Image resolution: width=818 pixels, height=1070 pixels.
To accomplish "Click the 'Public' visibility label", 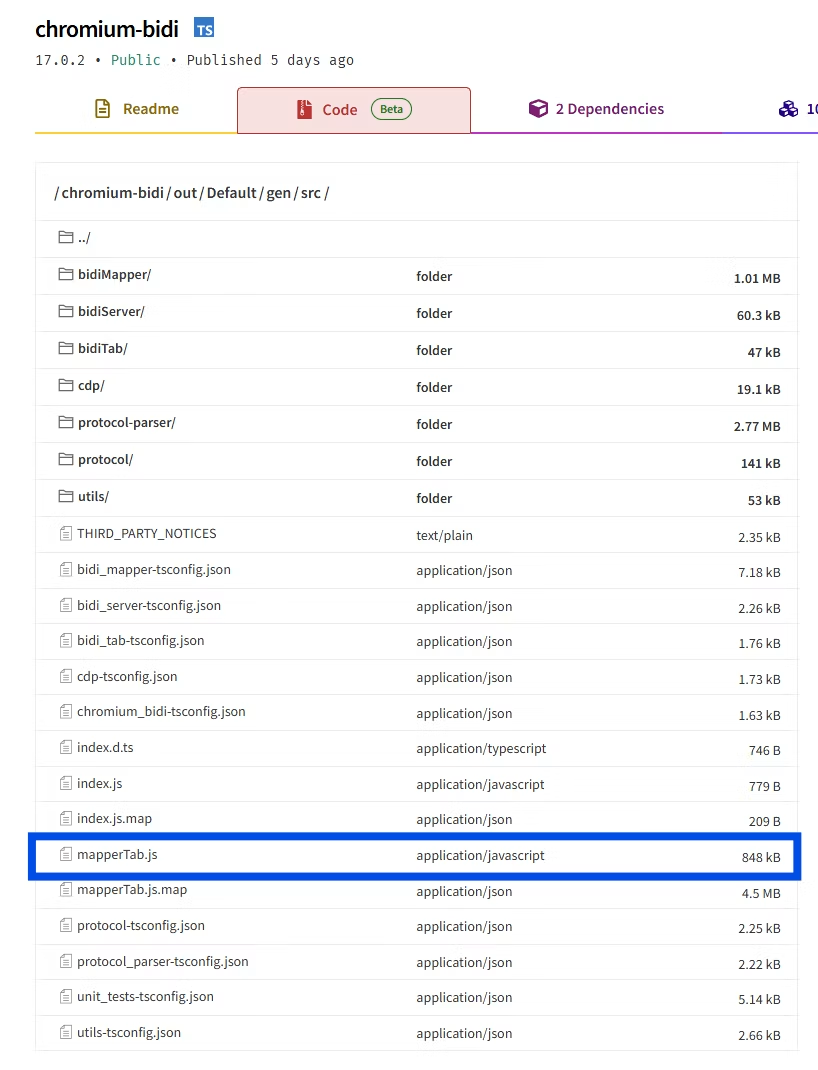I will [136, 60].
